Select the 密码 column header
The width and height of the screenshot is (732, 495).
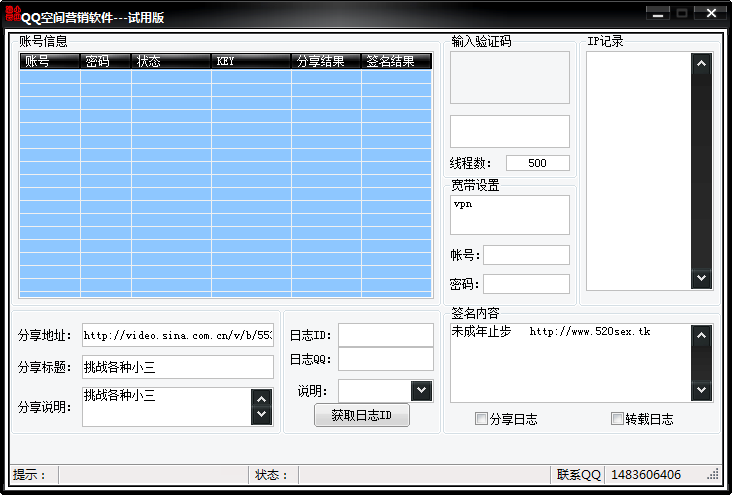(x=106, y=61)
